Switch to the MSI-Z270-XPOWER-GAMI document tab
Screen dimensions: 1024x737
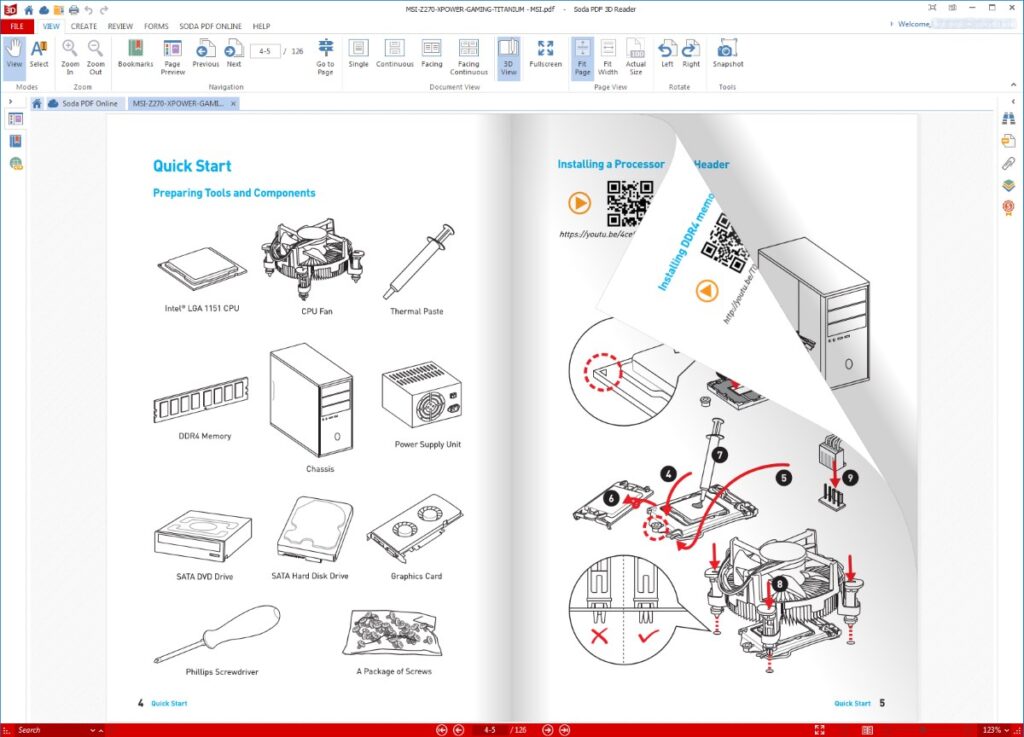coord(178,103)
